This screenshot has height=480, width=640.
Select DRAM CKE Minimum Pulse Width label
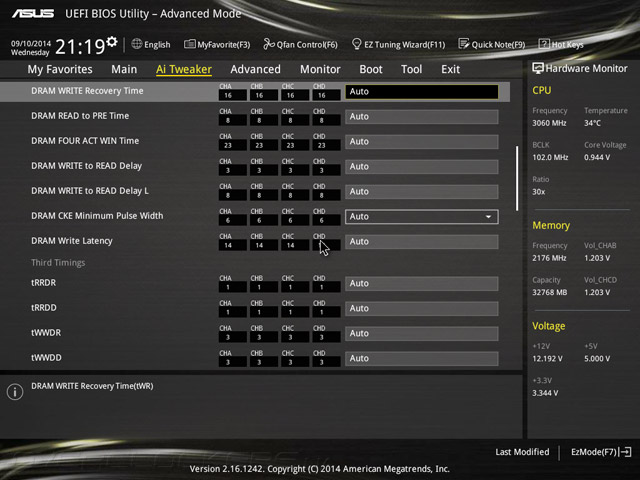tap(97, 216)
